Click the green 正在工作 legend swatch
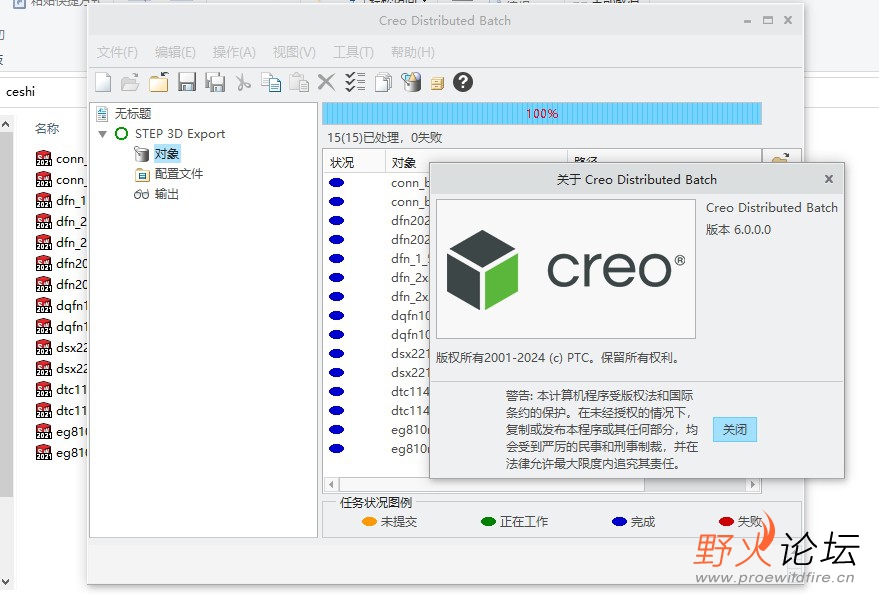 tap(488, 522)
